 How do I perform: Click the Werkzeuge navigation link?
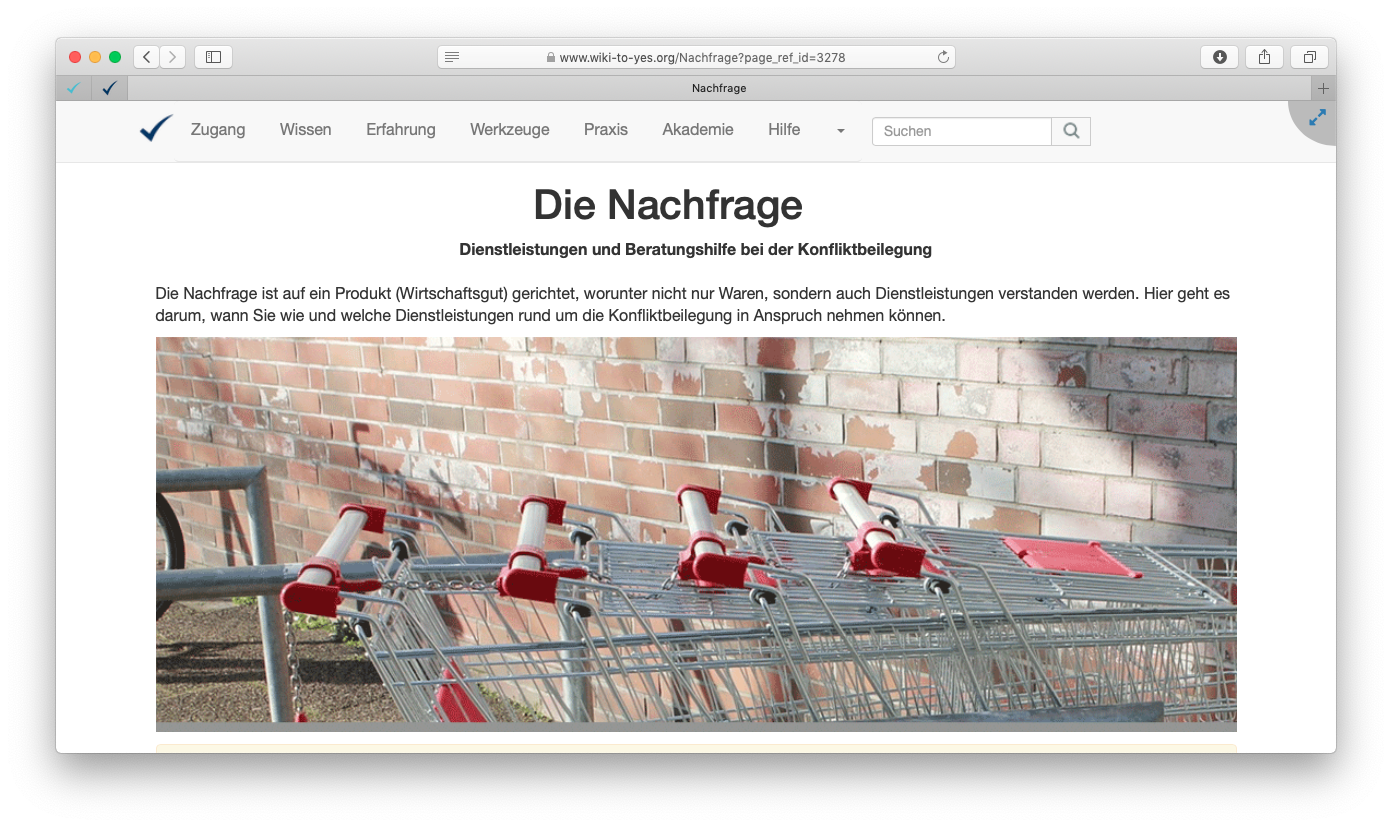click(x=509, y=129)
